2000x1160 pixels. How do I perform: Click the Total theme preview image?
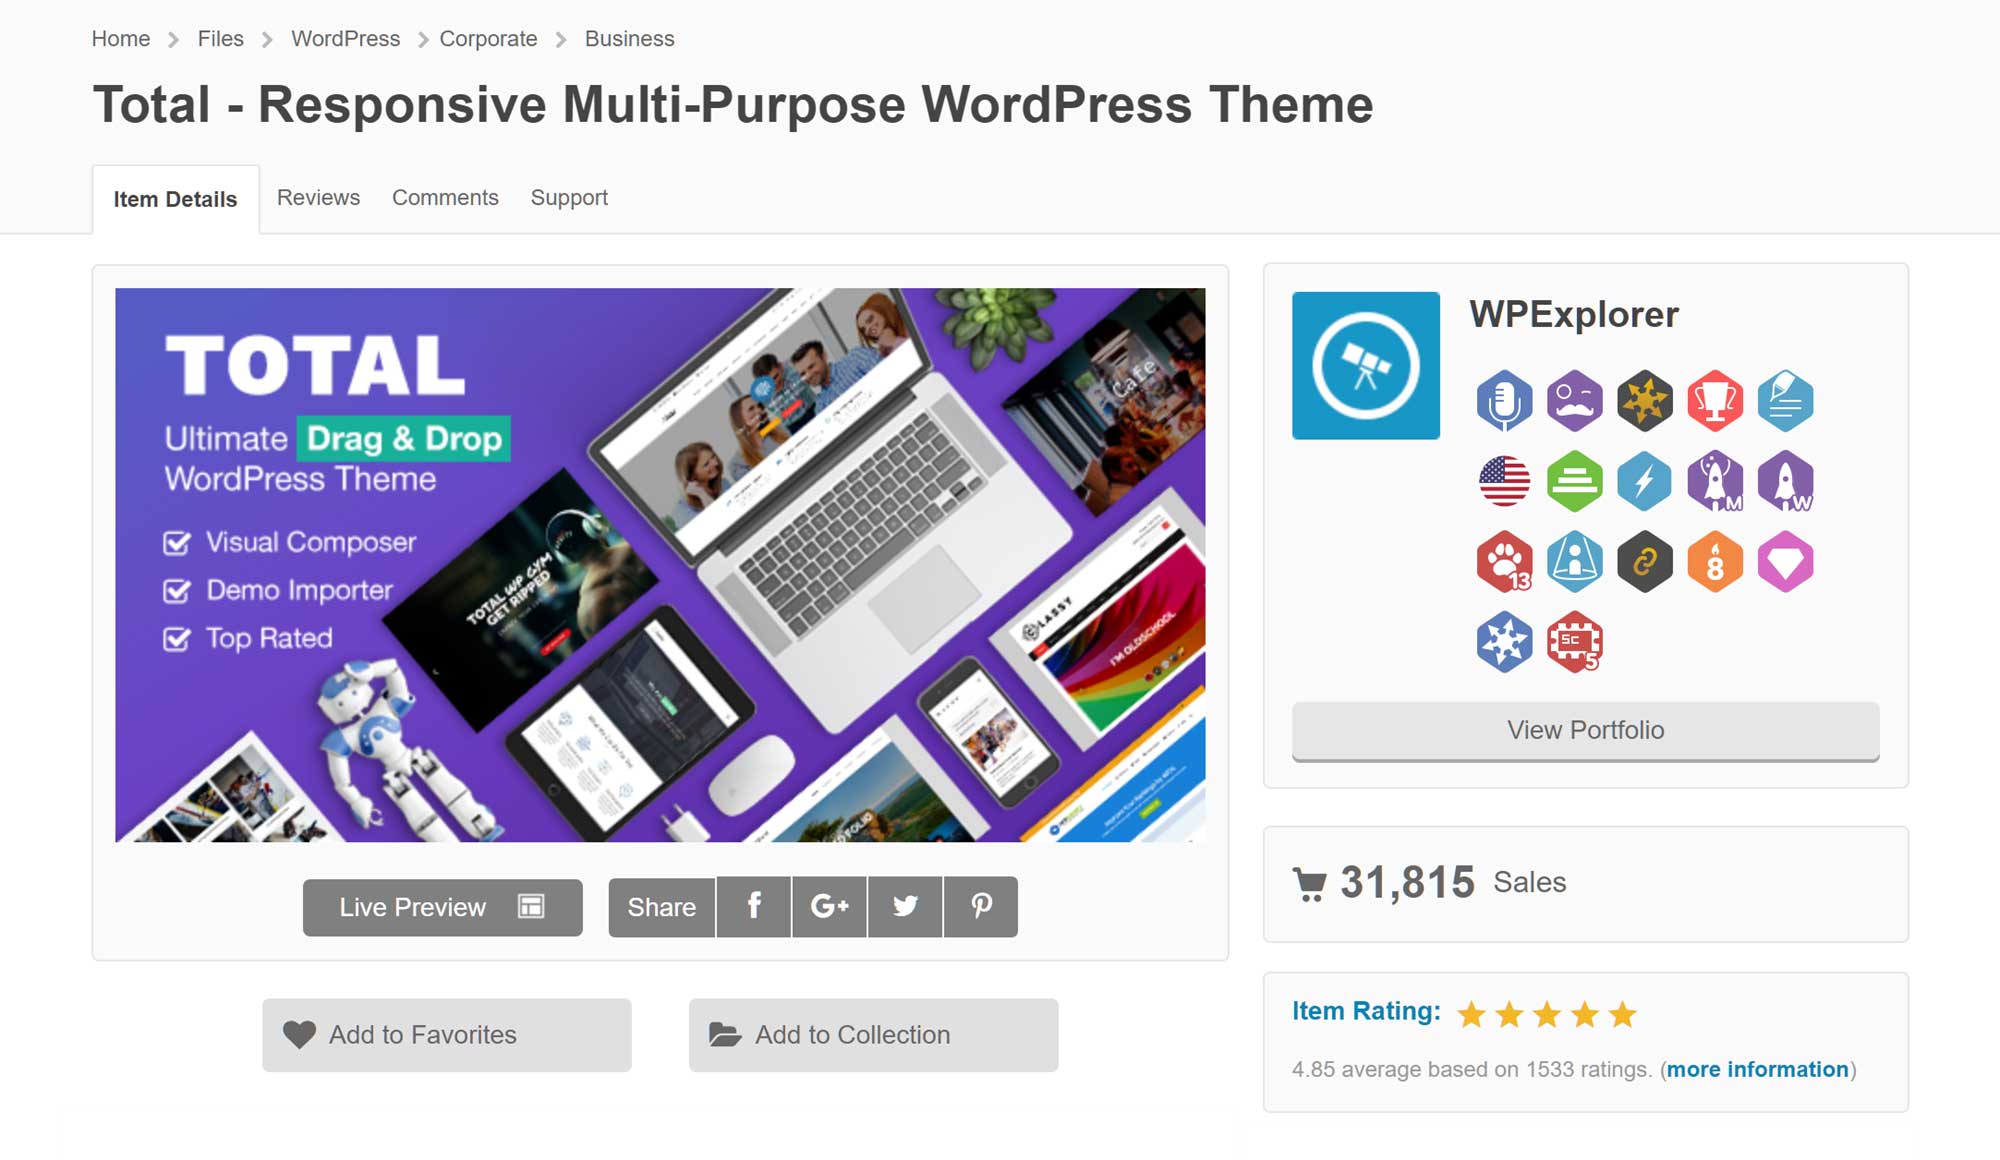click(x=660, y=565)
